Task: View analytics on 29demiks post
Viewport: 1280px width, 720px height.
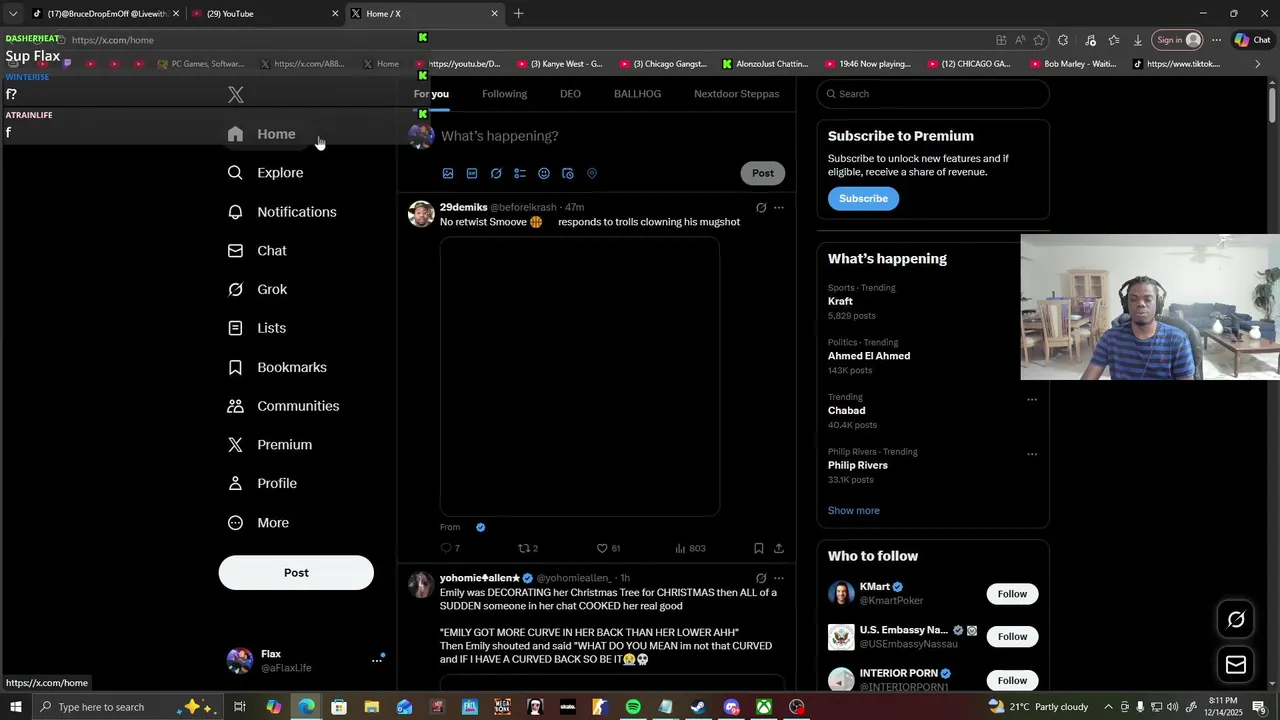Action: tap(690, 548)
